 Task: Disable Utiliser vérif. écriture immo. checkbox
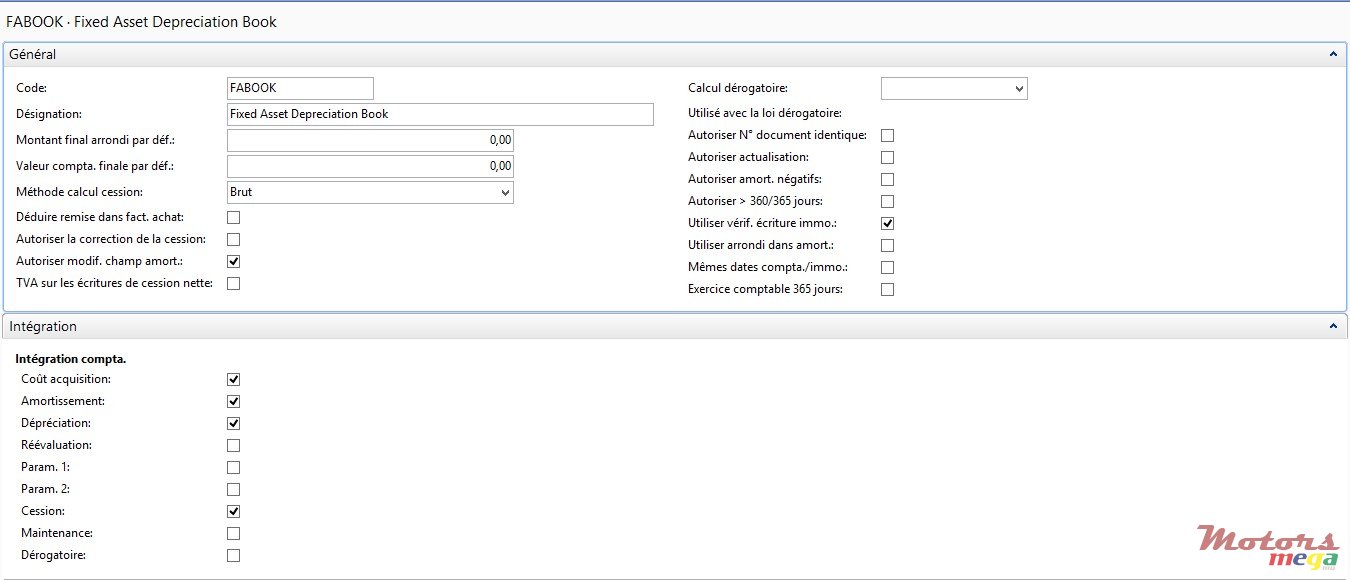click(x=887, y=223)
